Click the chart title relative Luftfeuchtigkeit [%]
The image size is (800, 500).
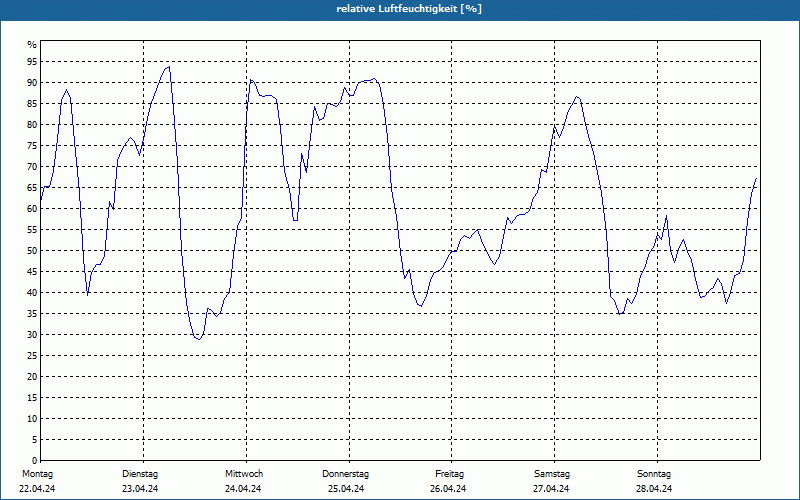pos(409,9)
